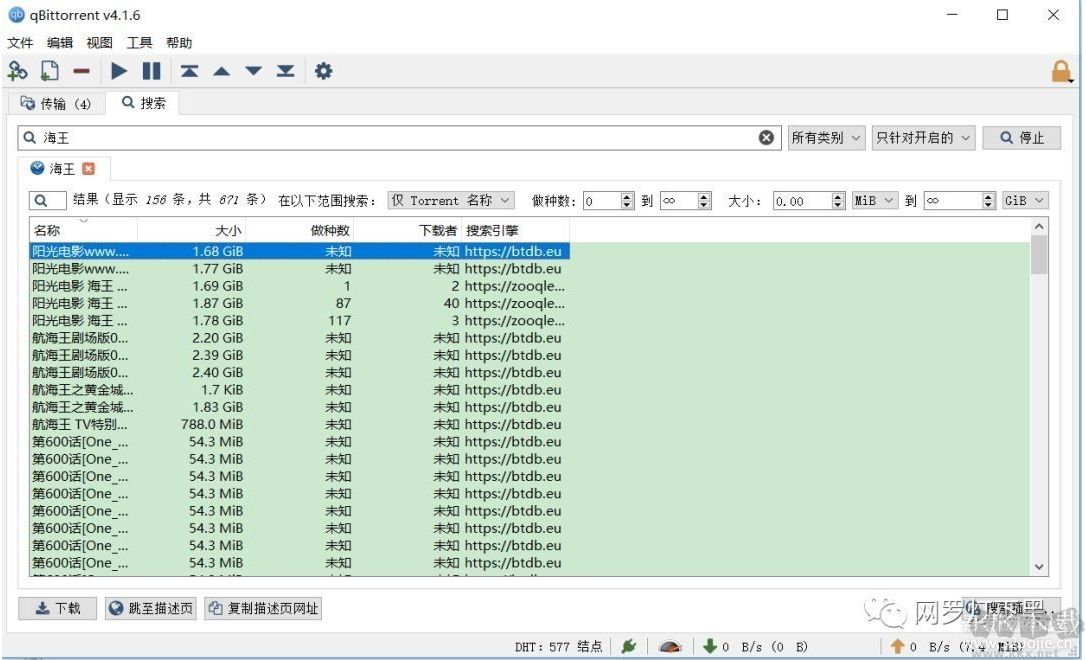Open the 只针对开启的 search plugins dropdown
This screenshot has width=1086, height=660.
click(922, 138)
